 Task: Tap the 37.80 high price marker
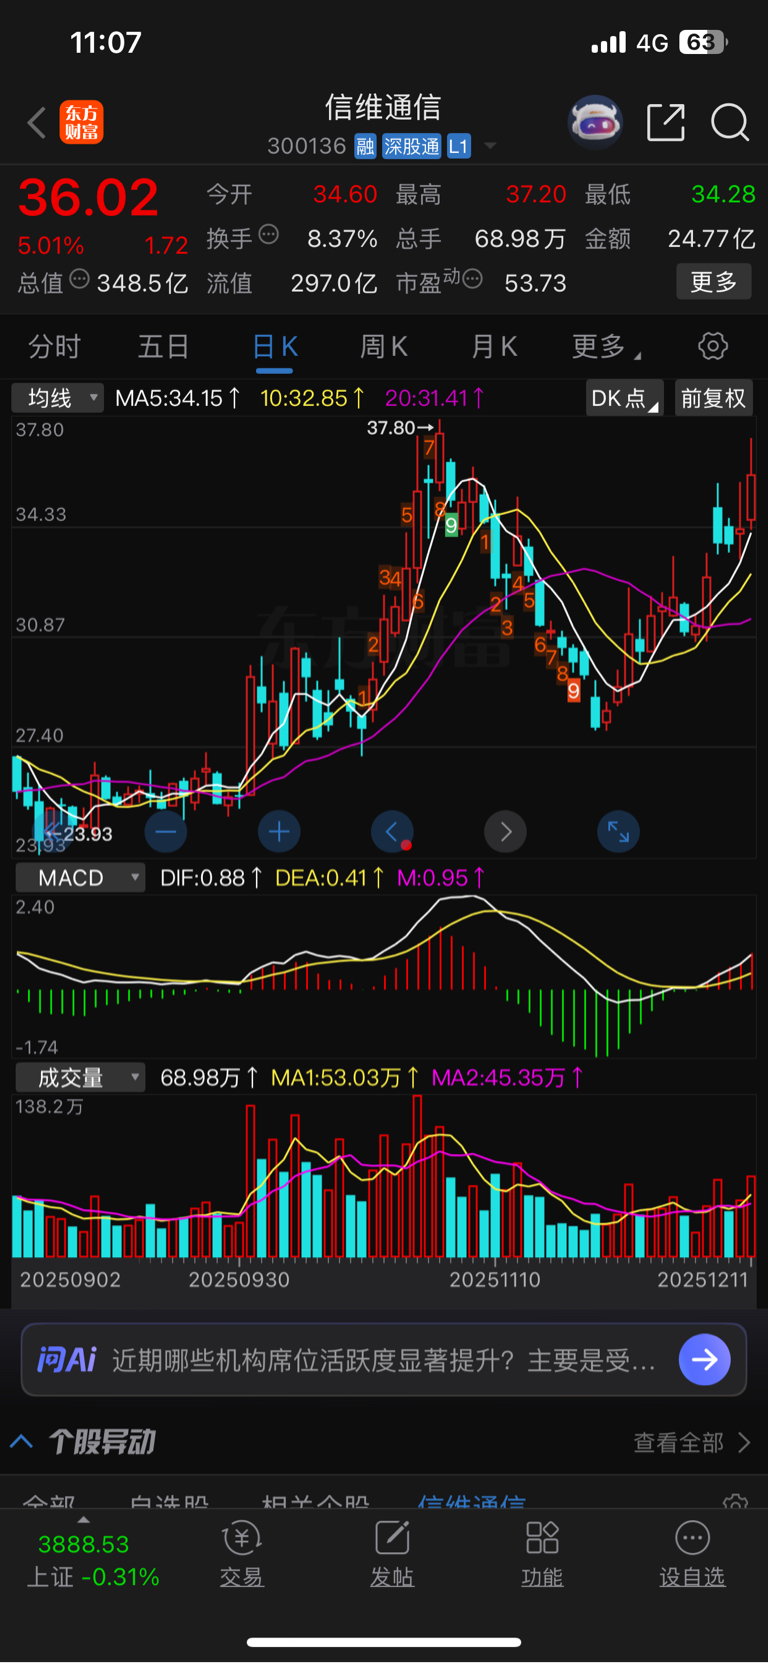(400, 428)
